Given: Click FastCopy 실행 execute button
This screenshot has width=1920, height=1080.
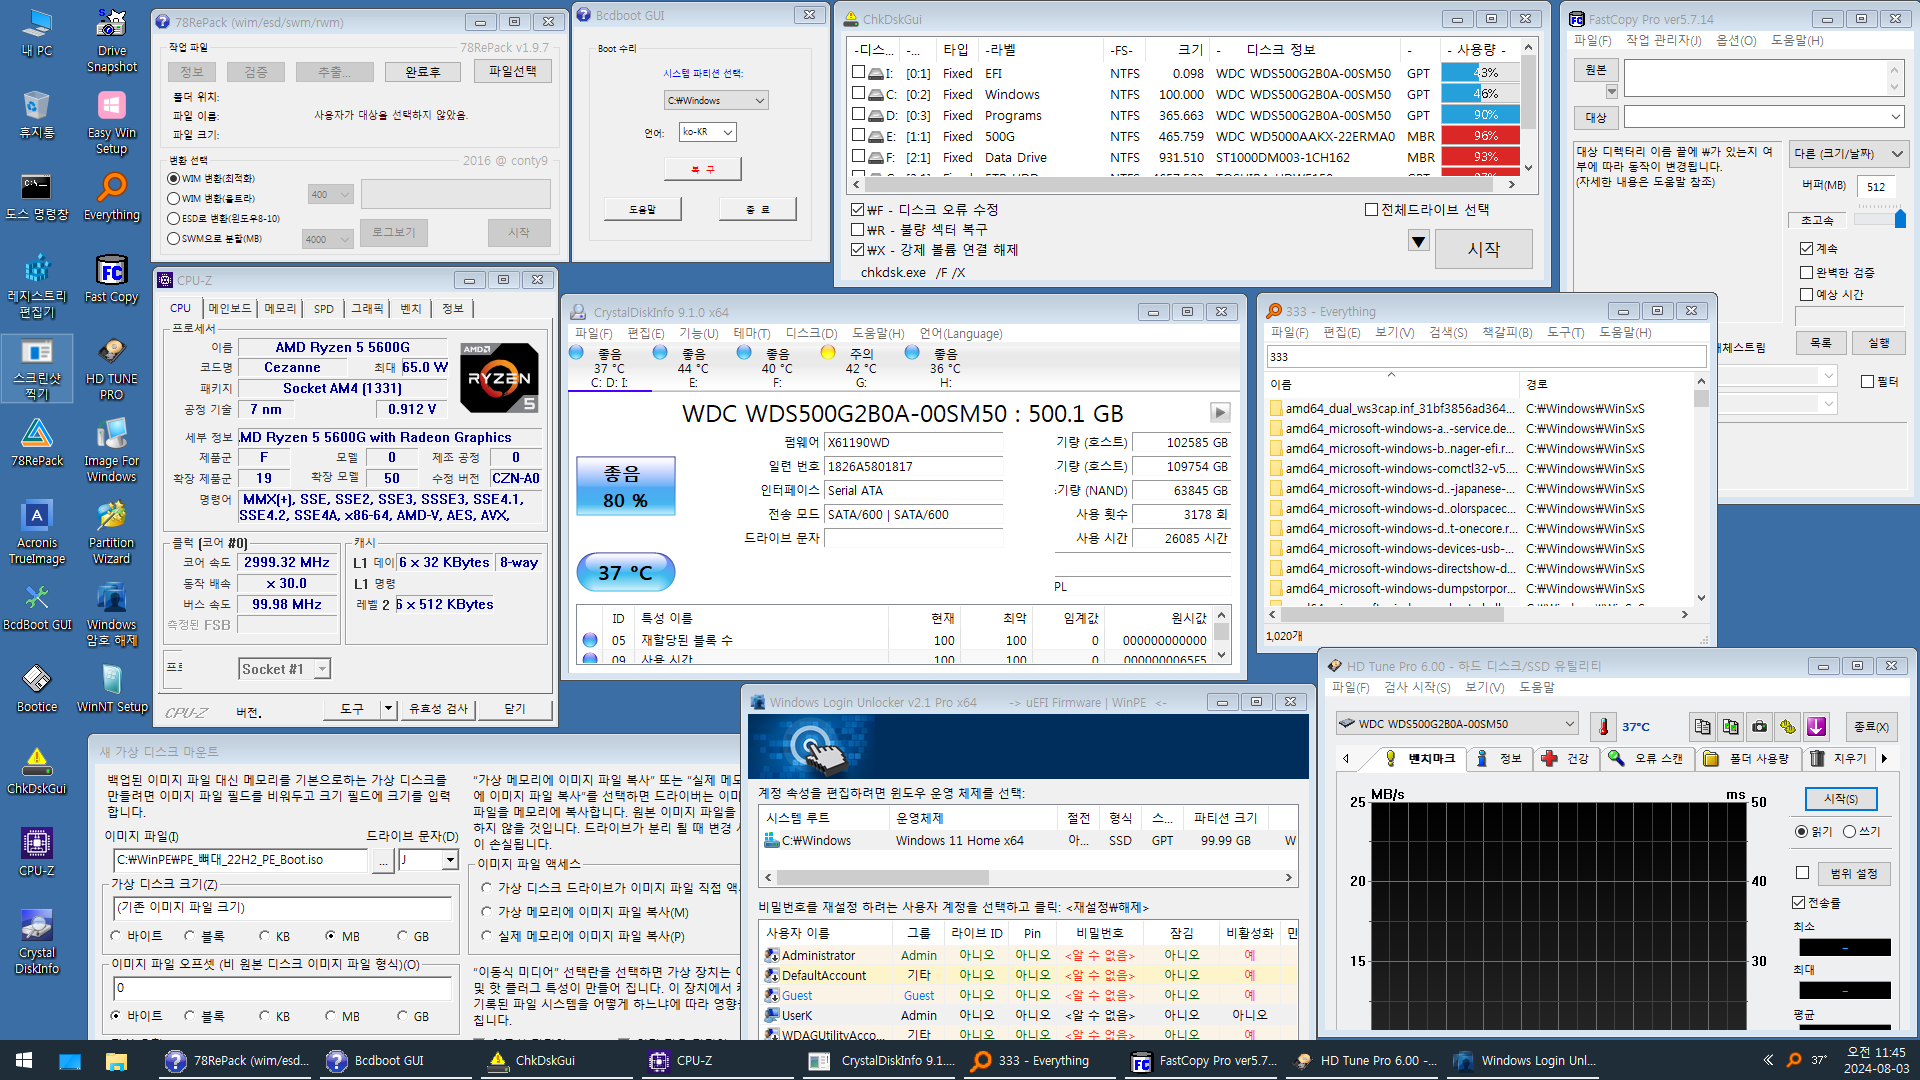Looking at the screenshot, I should click(1878, 343).
